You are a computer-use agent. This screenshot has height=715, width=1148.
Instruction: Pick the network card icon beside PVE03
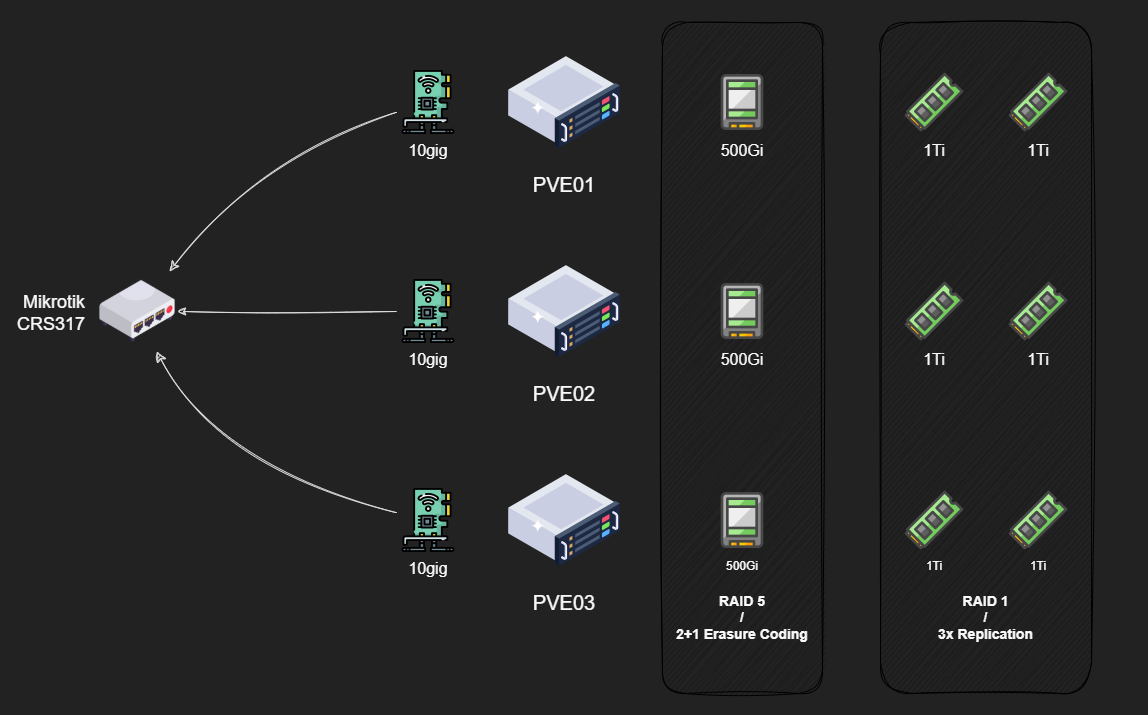click(428, 519)
